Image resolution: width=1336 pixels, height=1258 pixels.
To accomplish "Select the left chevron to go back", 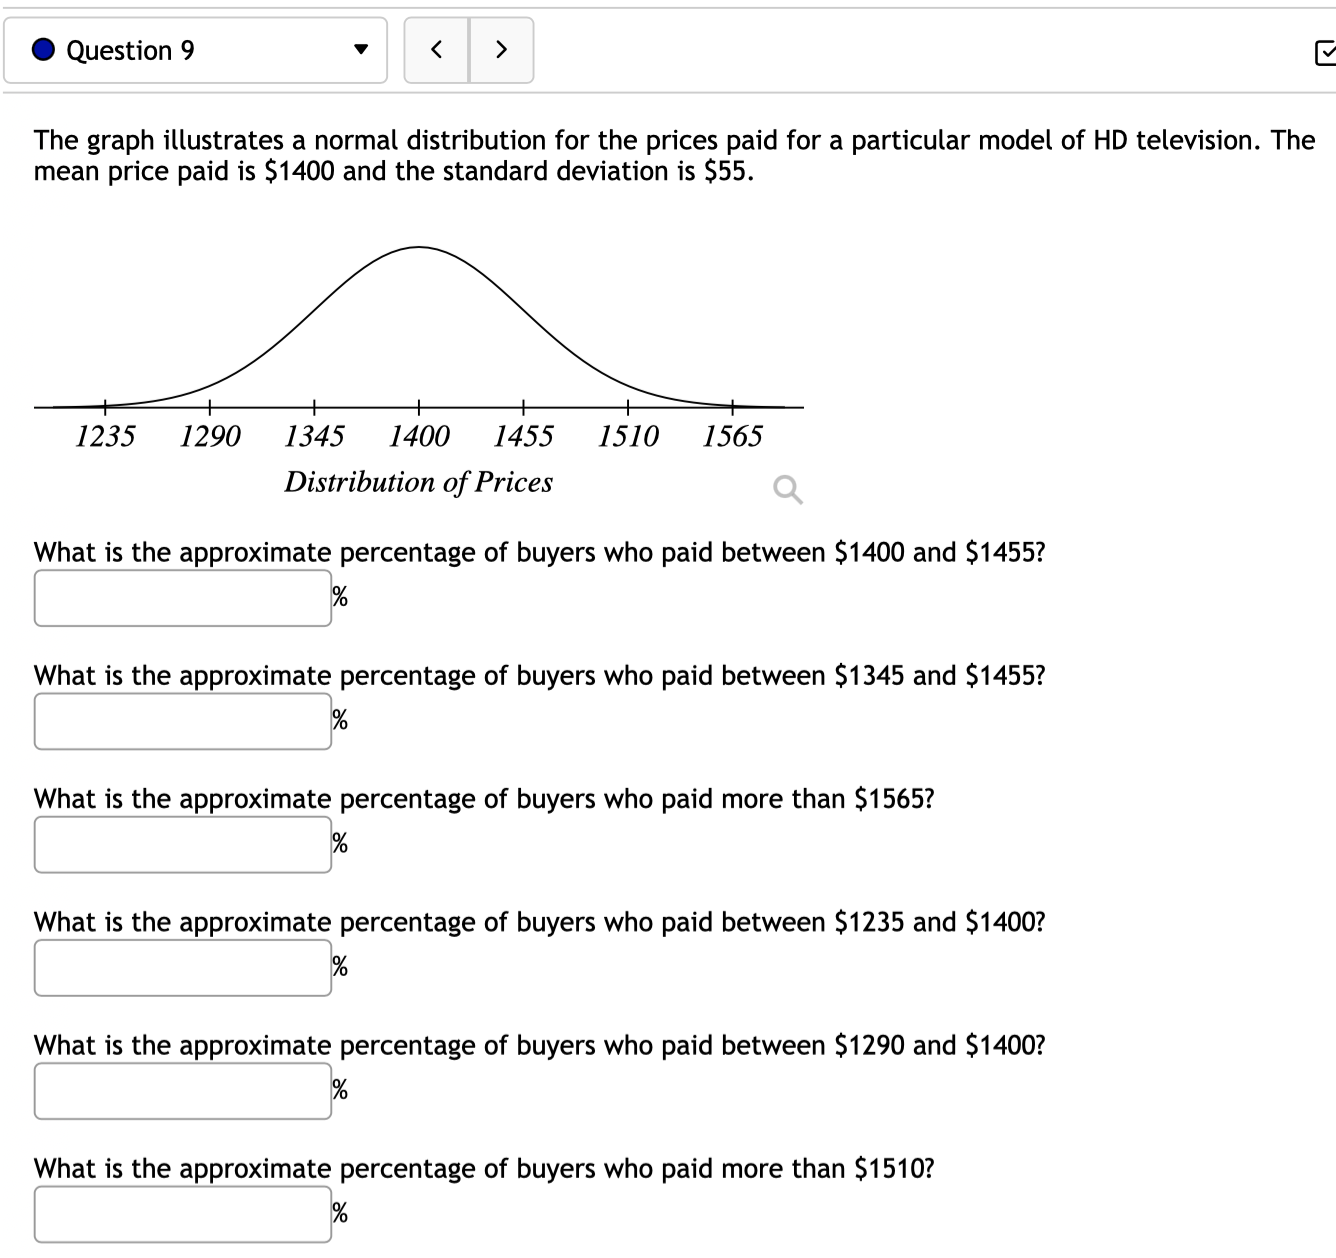I will [436, 48].
